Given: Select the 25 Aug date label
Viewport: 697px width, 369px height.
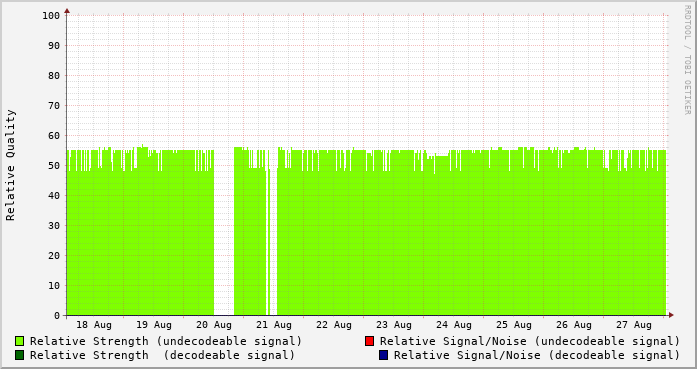Looking at the screenshot, I should 514,325.
